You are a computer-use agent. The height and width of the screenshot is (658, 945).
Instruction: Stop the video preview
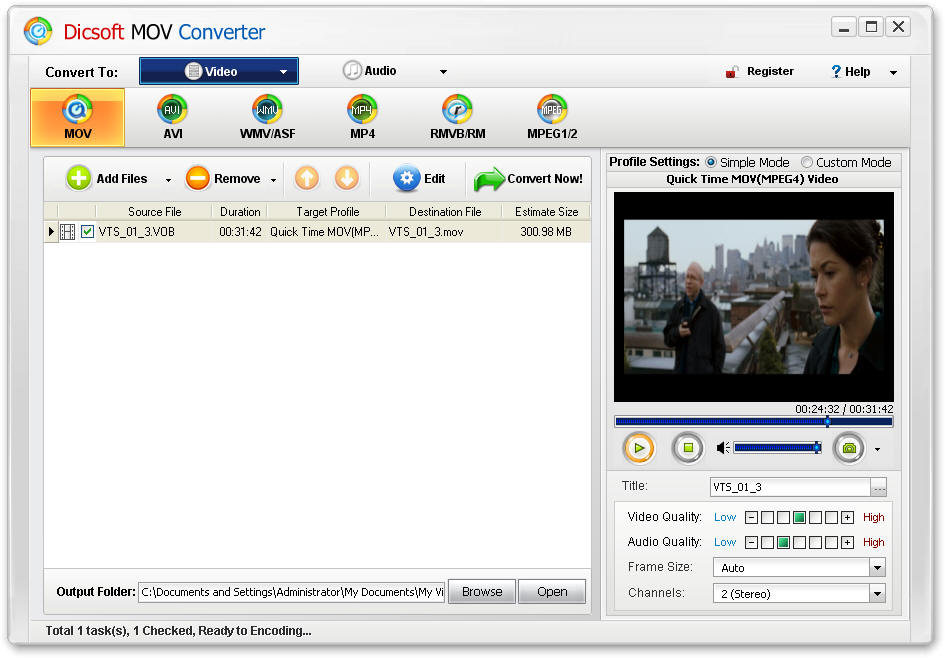click(x=688, y=448)
